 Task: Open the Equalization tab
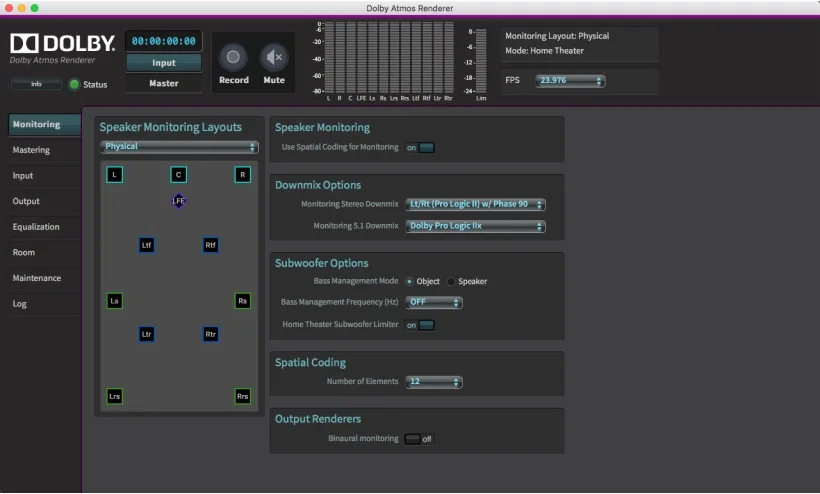(44, 227)
